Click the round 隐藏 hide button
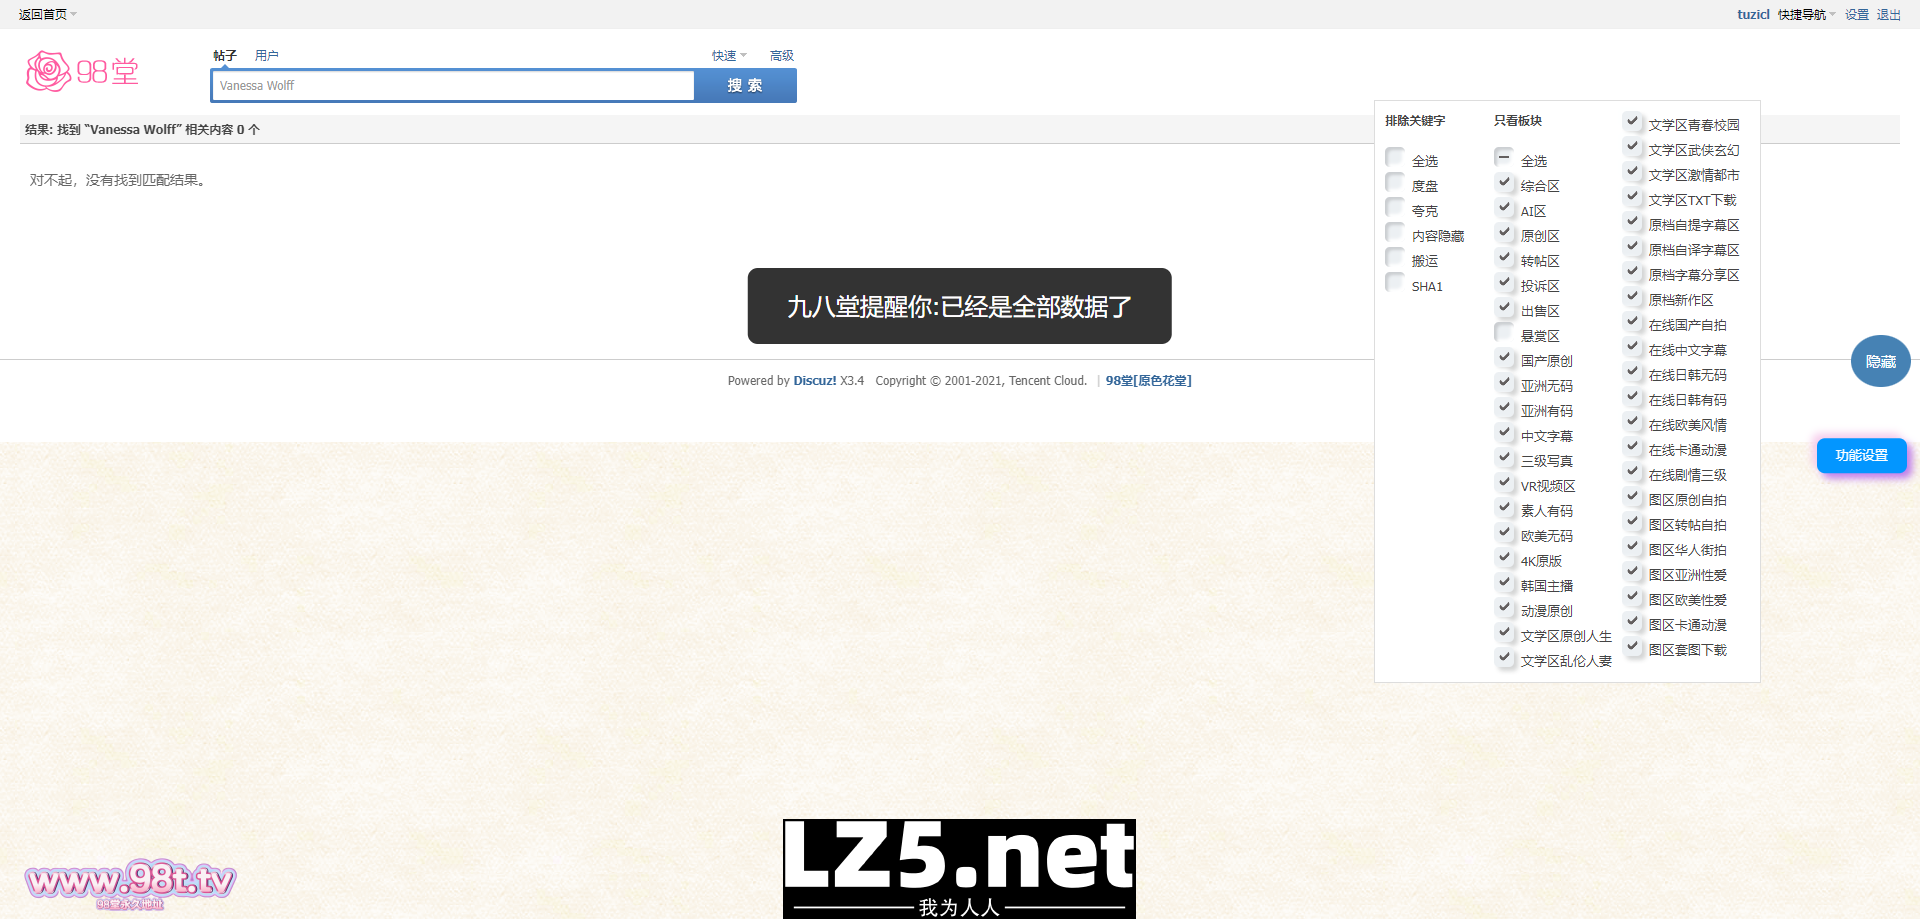This screenshot has width=1920, height=919. click(x=1880, y=361)
